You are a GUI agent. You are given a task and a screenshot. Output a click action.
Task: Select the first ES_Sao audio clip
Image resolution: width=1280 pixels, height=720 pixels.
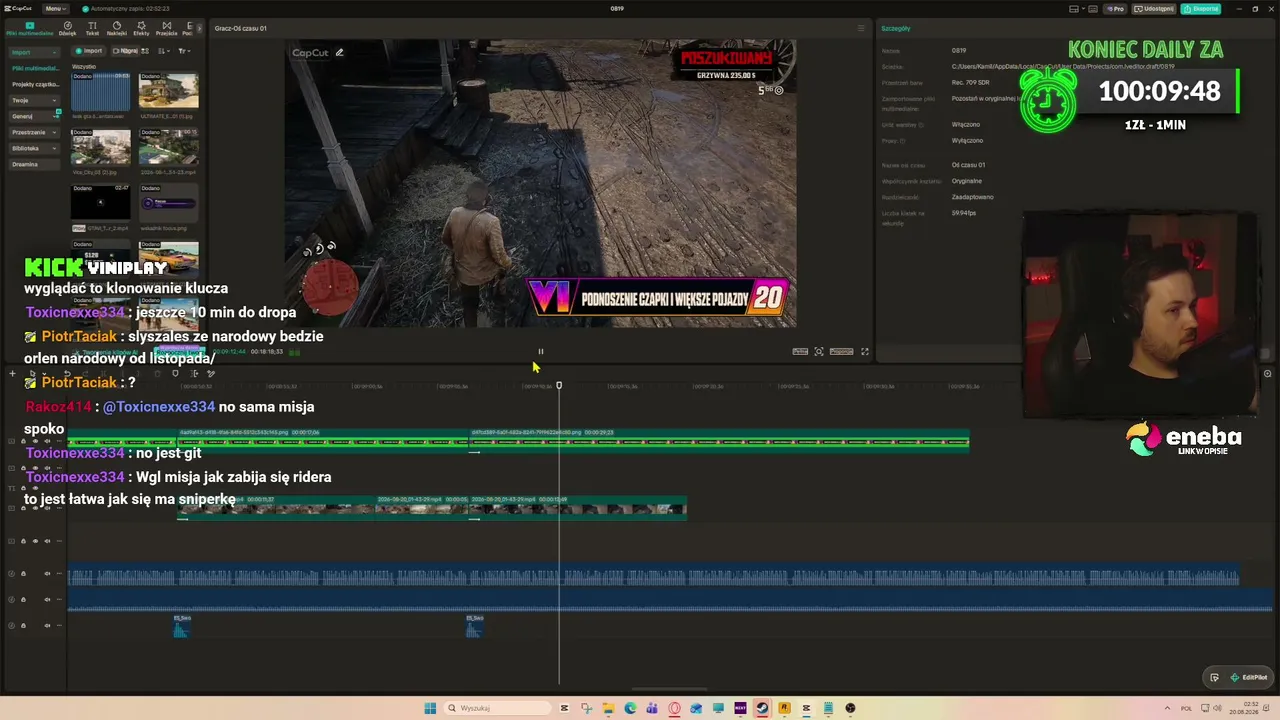click(181, 626)
